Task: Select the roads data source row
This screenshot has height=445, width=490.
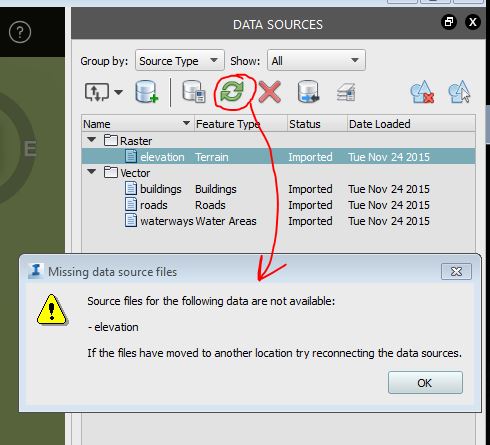Action: point(278,205)
